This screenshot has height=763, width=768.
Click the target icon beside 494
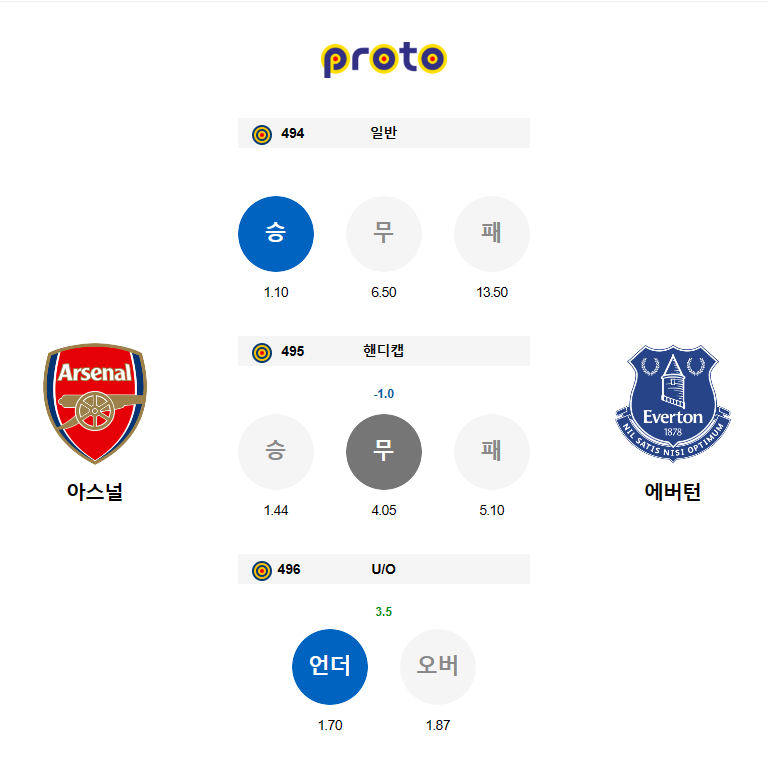262,134
